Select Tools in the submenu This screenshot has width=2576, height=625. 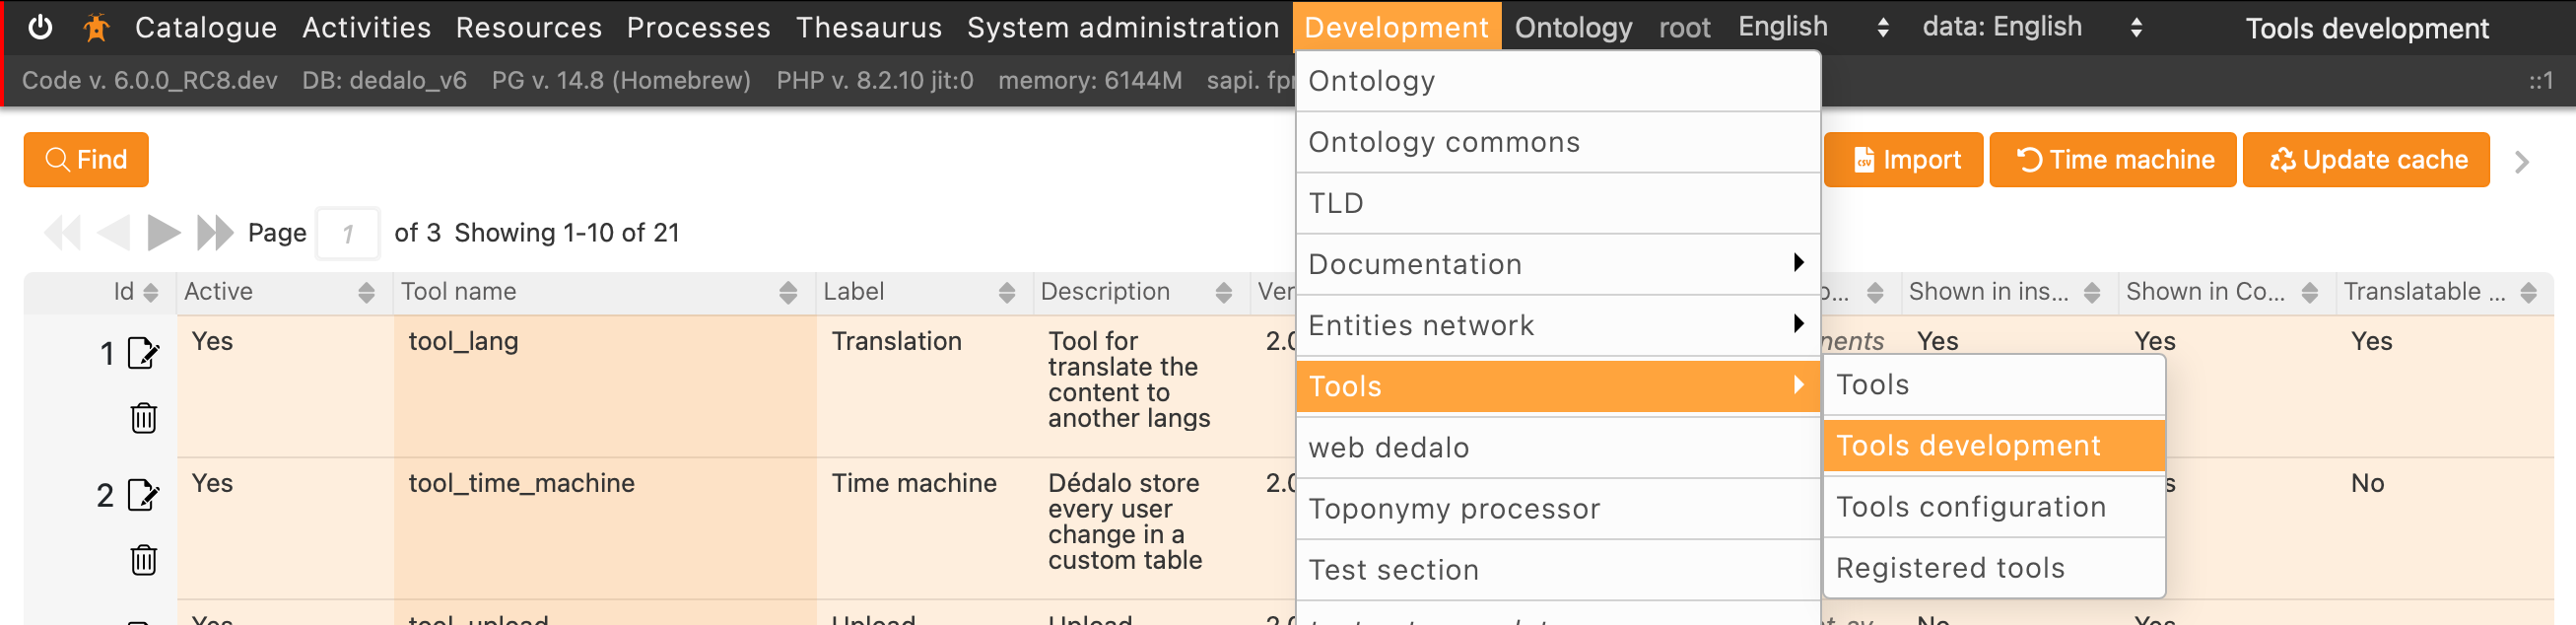pos(1994,385)
